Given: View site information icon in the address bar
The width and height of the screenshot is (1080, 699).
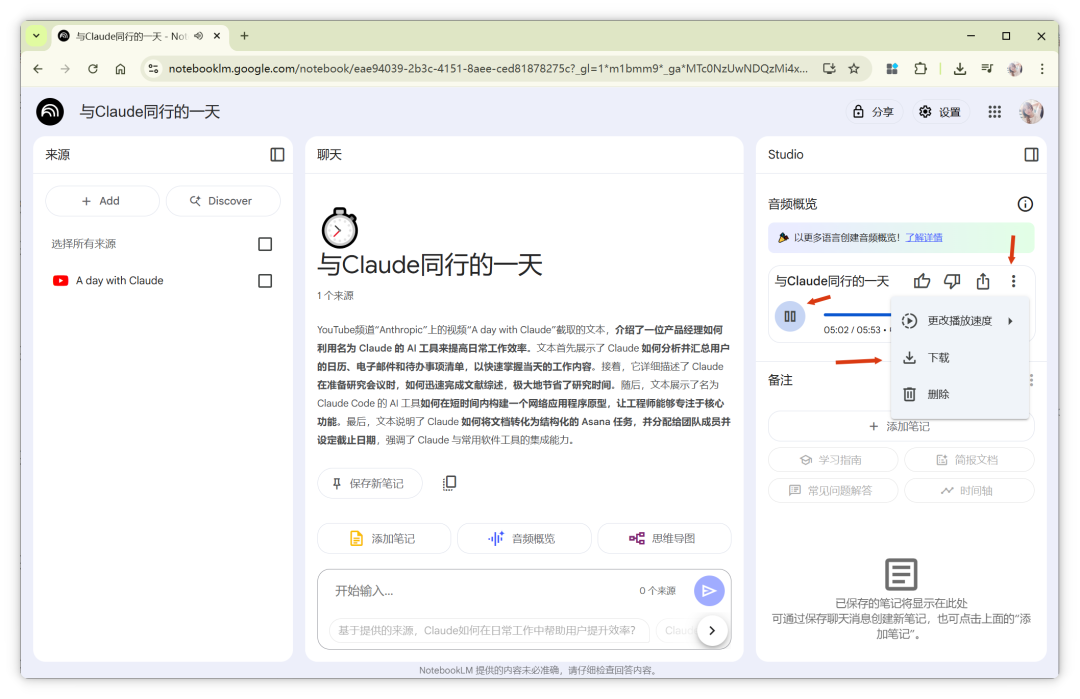Looking at the screenshot, I should pyautogui.click(x=154, y=68).
